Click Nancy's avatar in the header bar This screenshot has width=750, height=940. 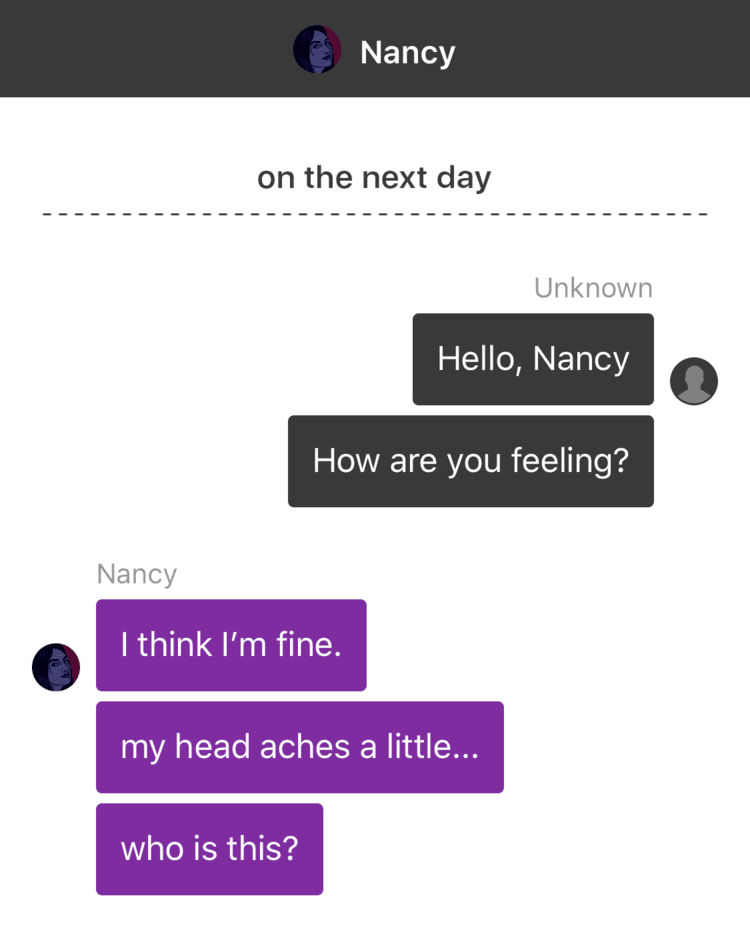coord(317,49)
